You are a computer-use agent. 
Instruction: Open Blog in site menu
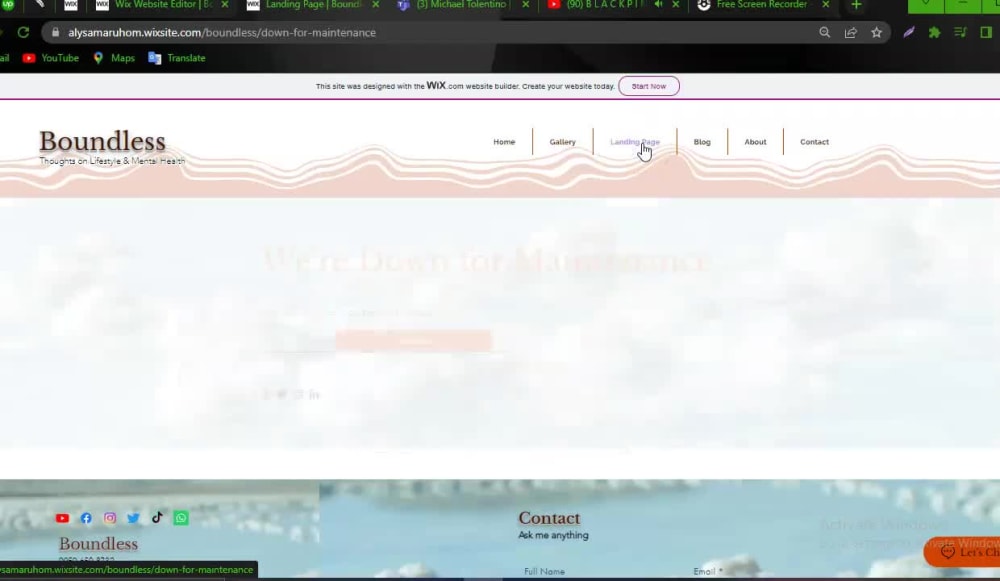click(702, 142)
